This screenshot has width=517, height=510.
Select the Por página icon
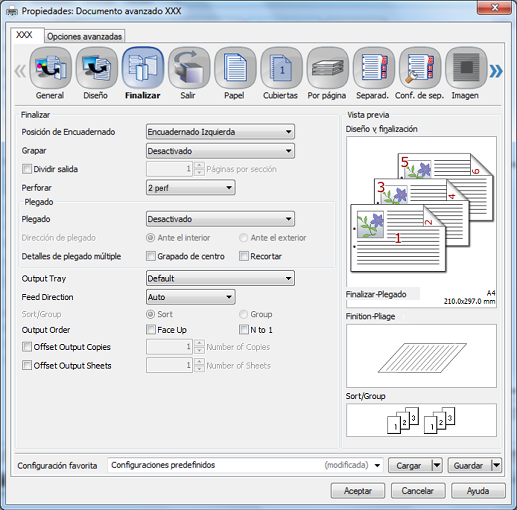tap(328, 68)
